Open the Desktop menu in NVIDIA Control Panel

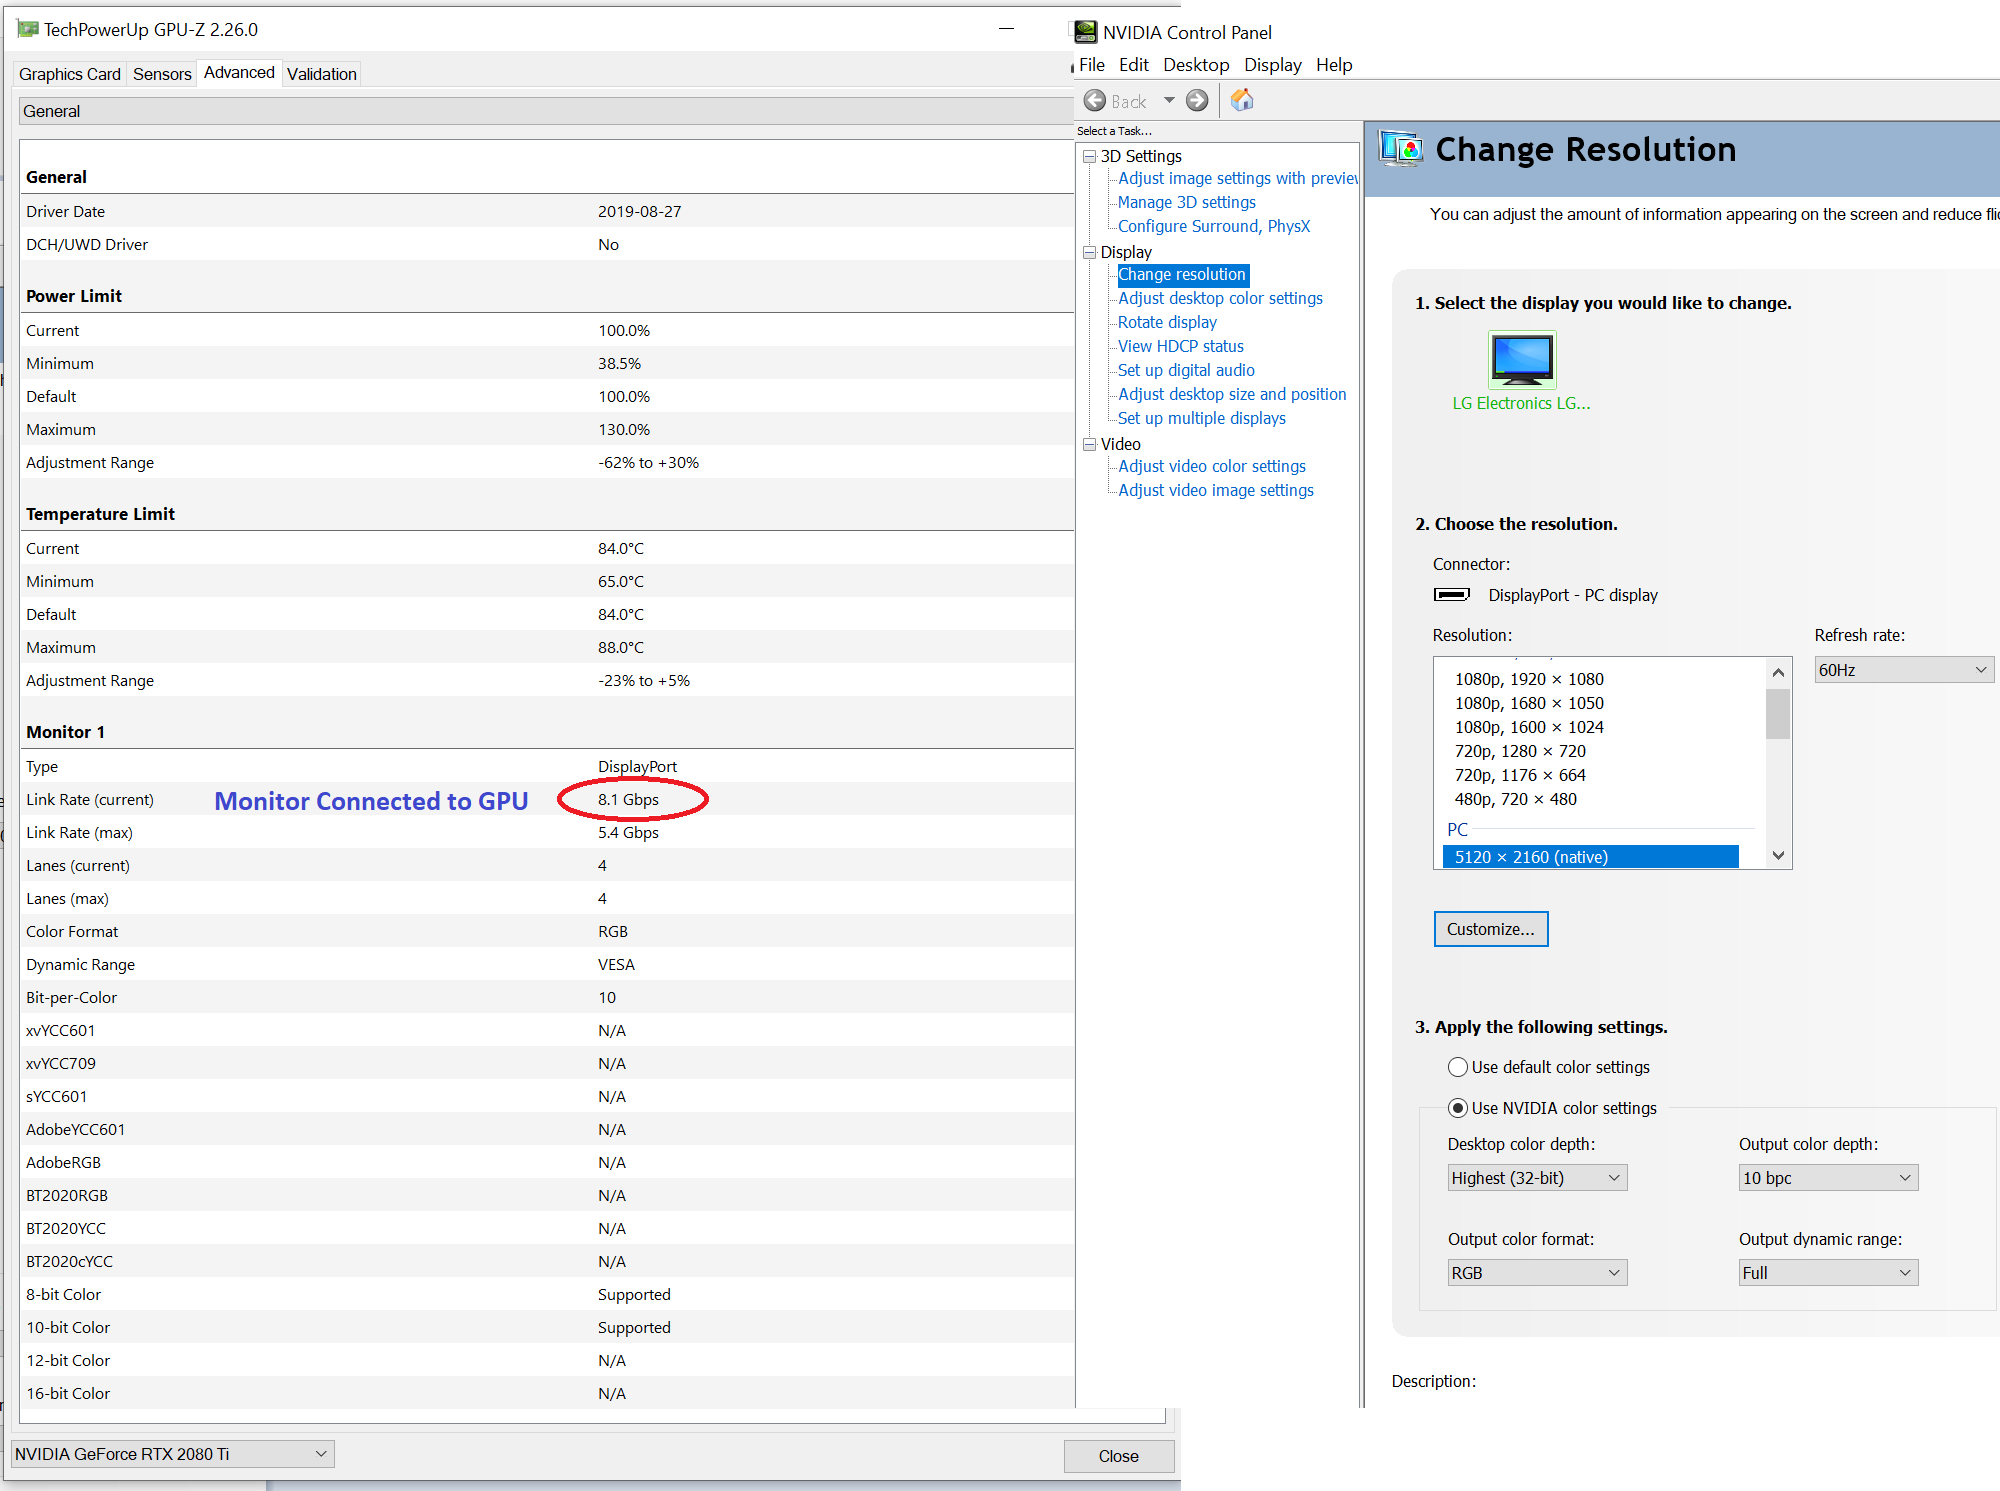click(1196, 65)
